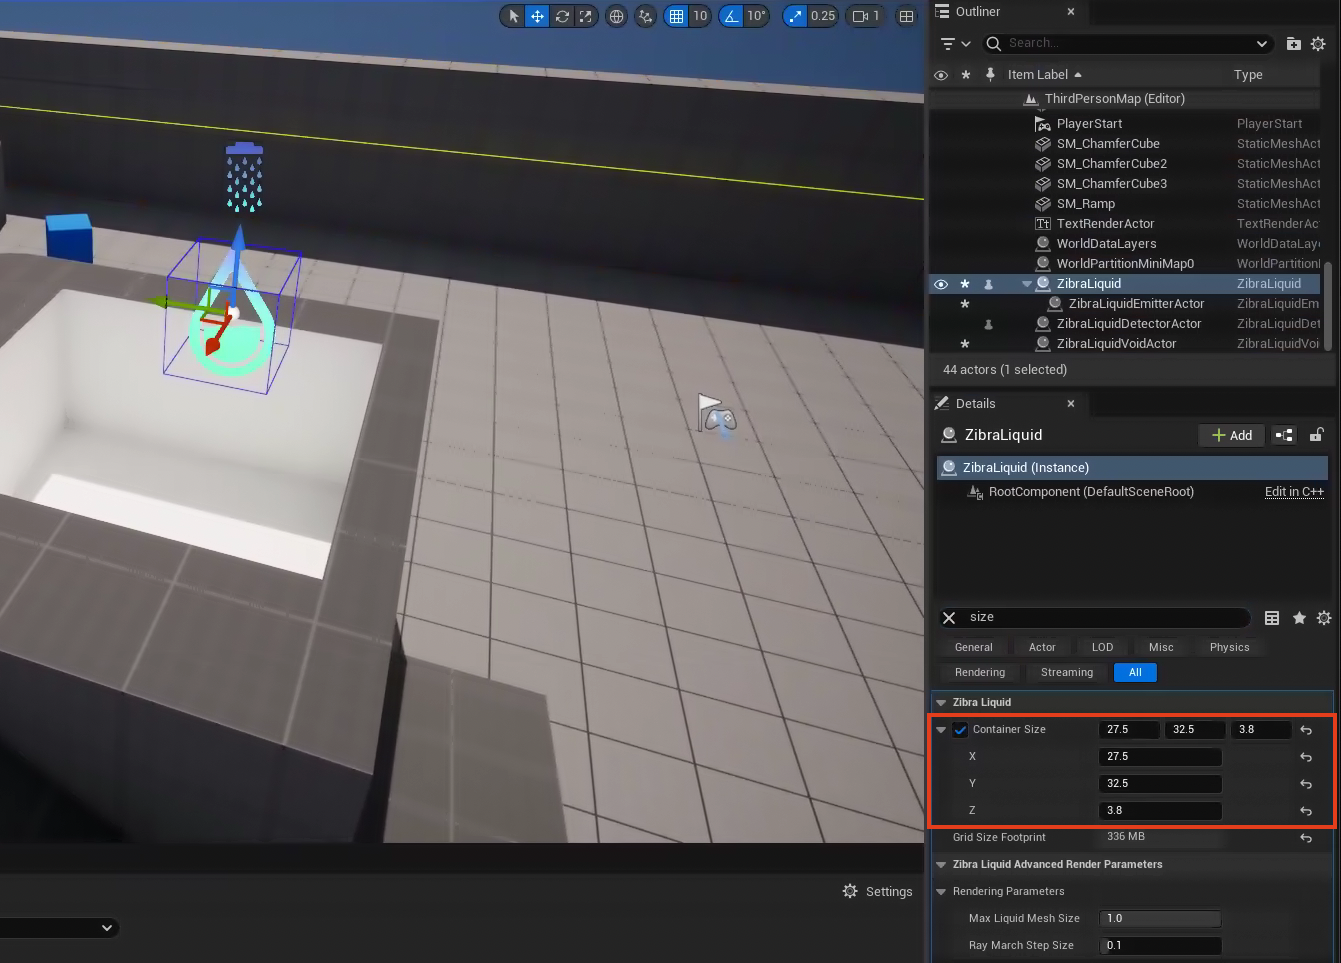Close the Outliner tab
Image resolution: width=1341 pixels, height=963 pixels.
click(x=1071, y=12)
